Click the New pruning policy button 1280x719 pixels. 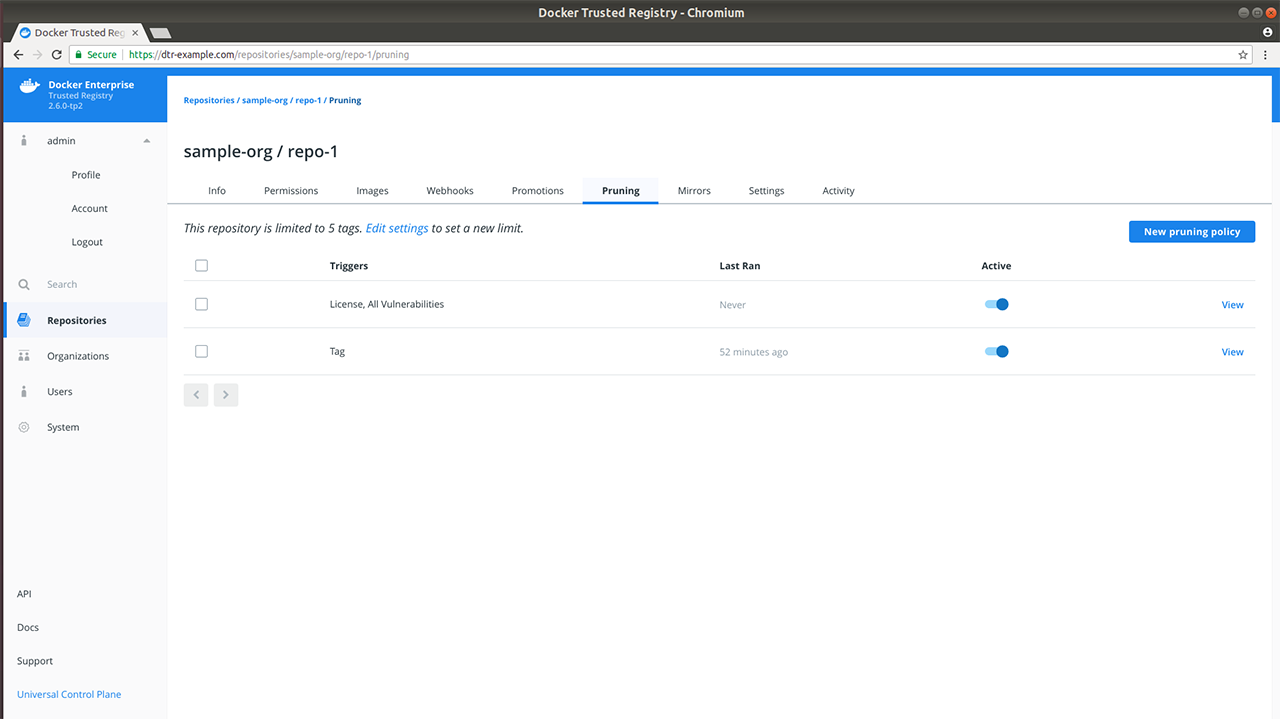pyautogui.click(x=1191, y=232)
